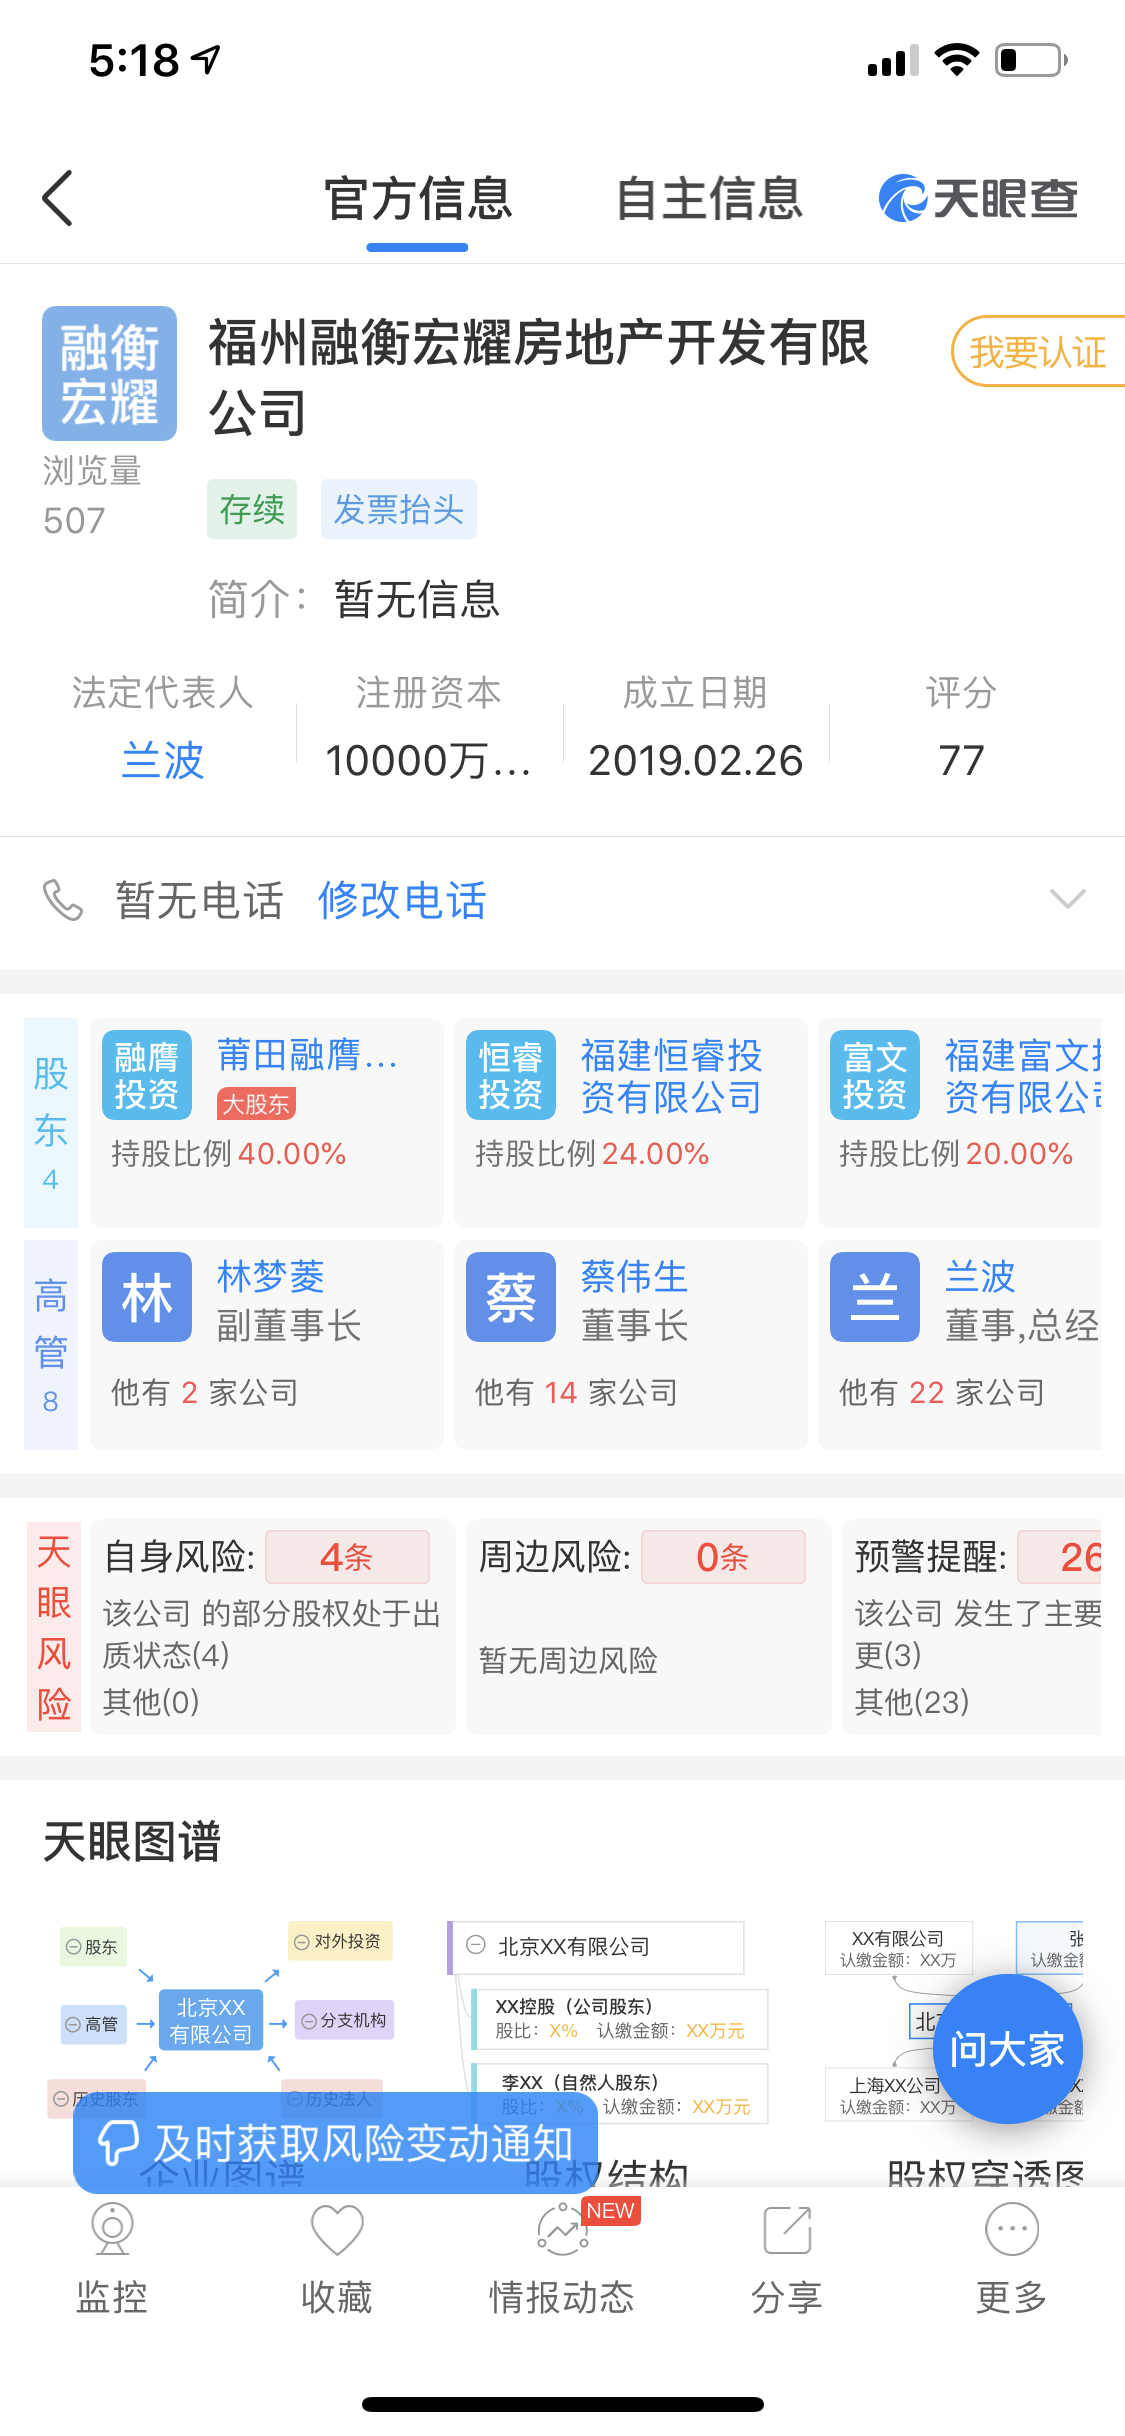The height and width of the screenshot is (2436, 1125).
Task: Open the 股东 4 section label
Action: (x=51, y=1123)
